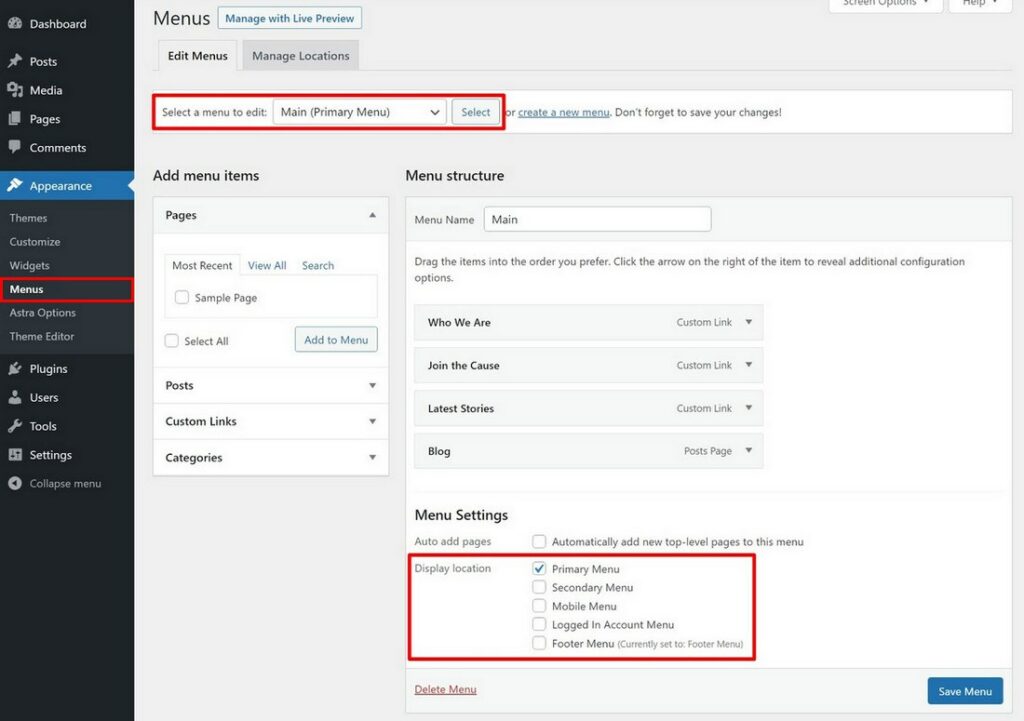Screen dimensions: 1024x721
Task: Switch to the Edit Menus tab
Action: 197,56
